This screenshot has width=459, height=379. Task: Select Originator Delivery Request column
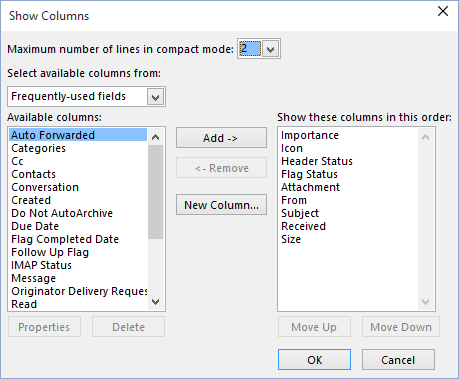pyautogui.click(x=78, y=291)
